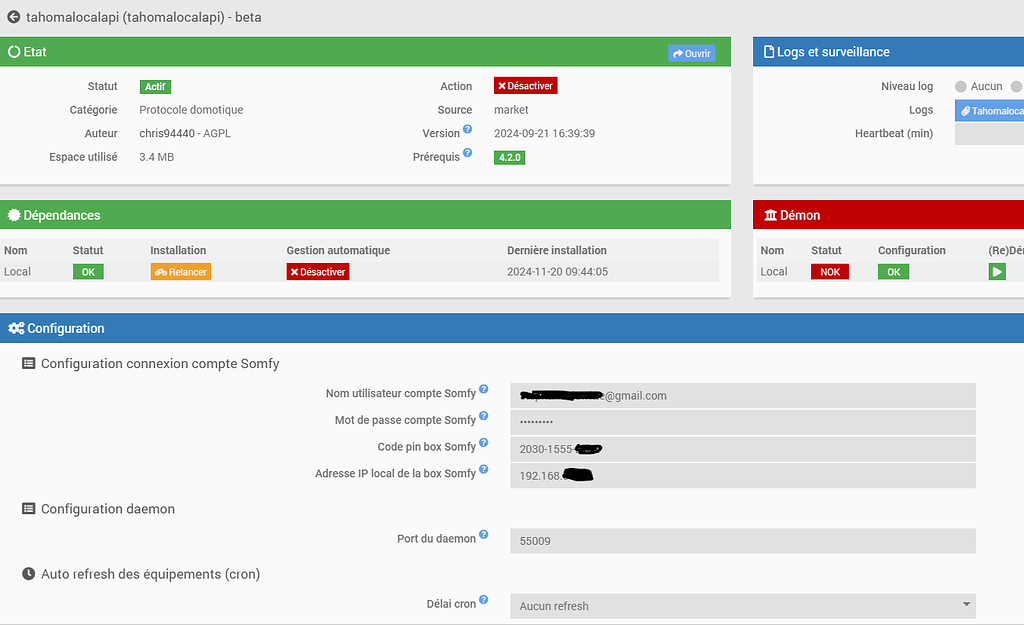Screen dimensions: 1024x625
Task: Click help icon beside Port du daemon
Action: (483, 534)
